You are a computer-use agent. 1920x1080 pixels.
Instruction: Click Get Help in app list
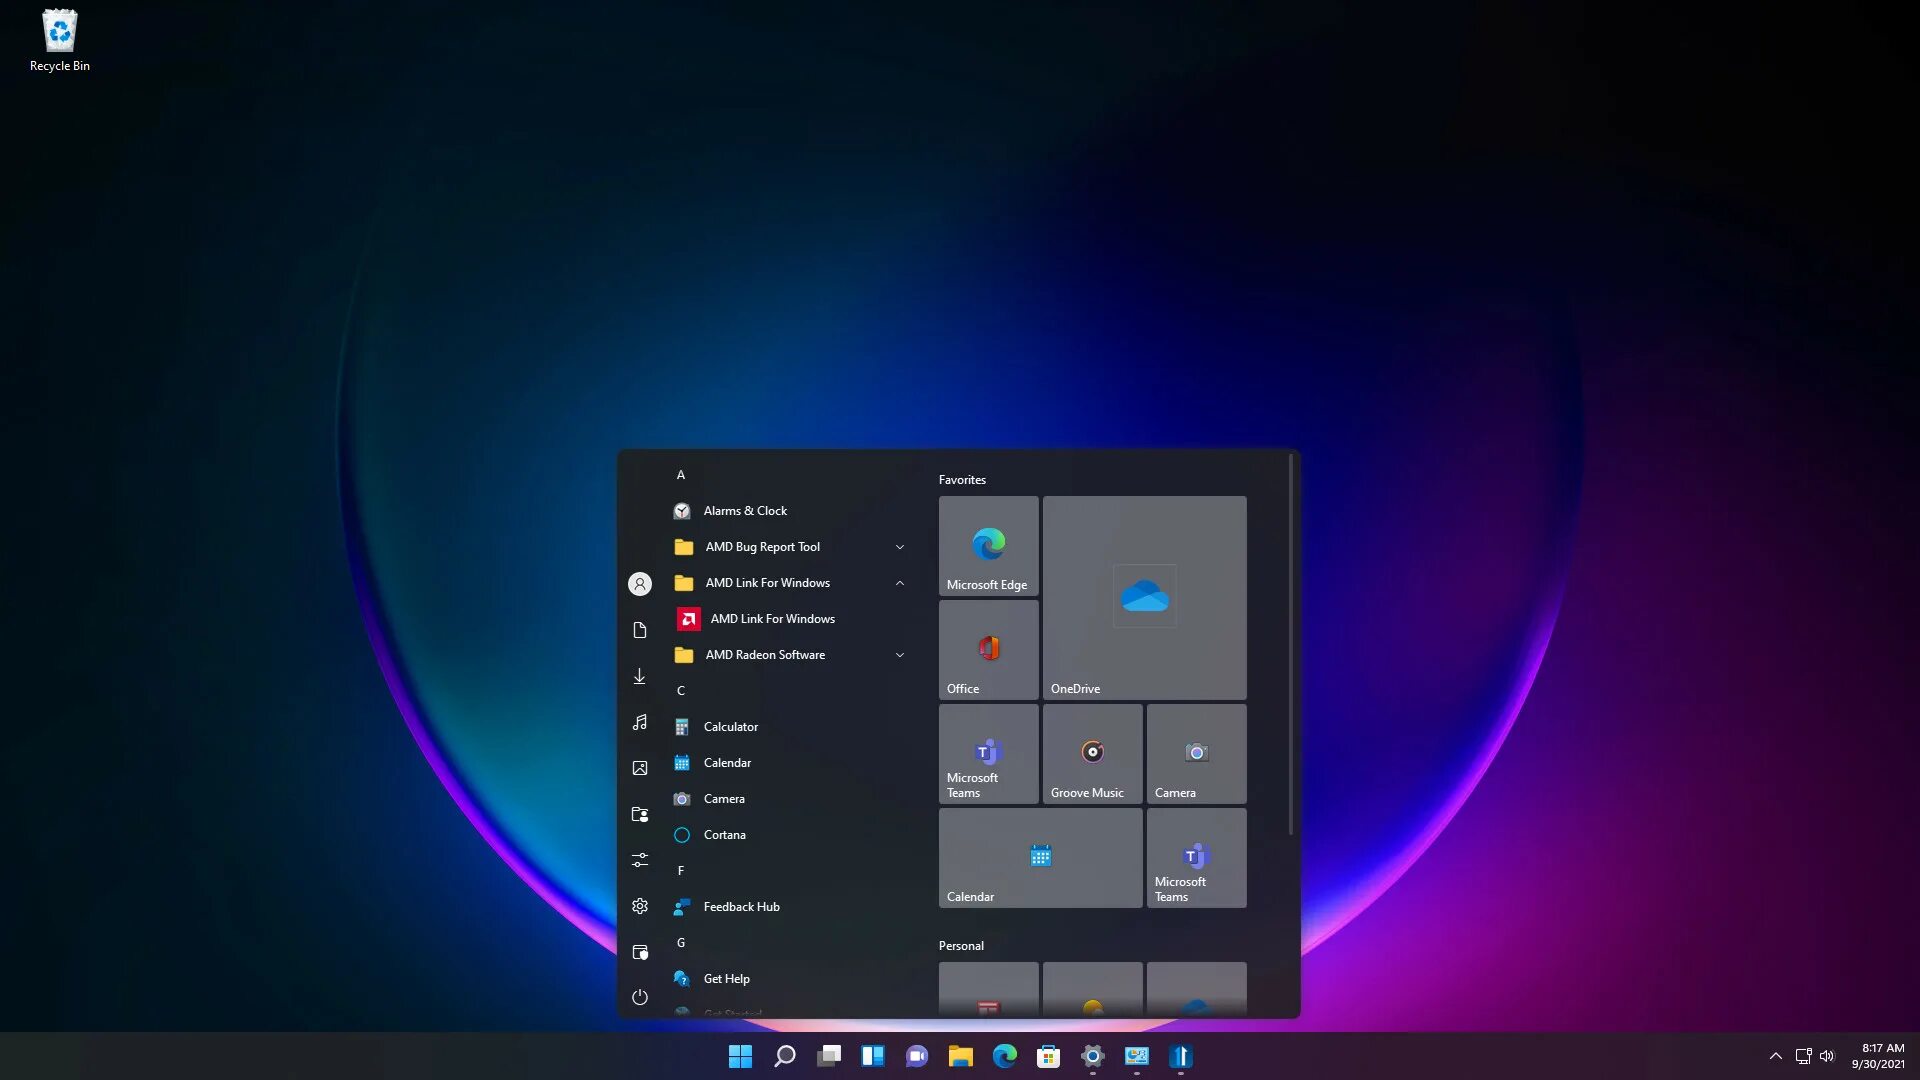tap(727, 978)
